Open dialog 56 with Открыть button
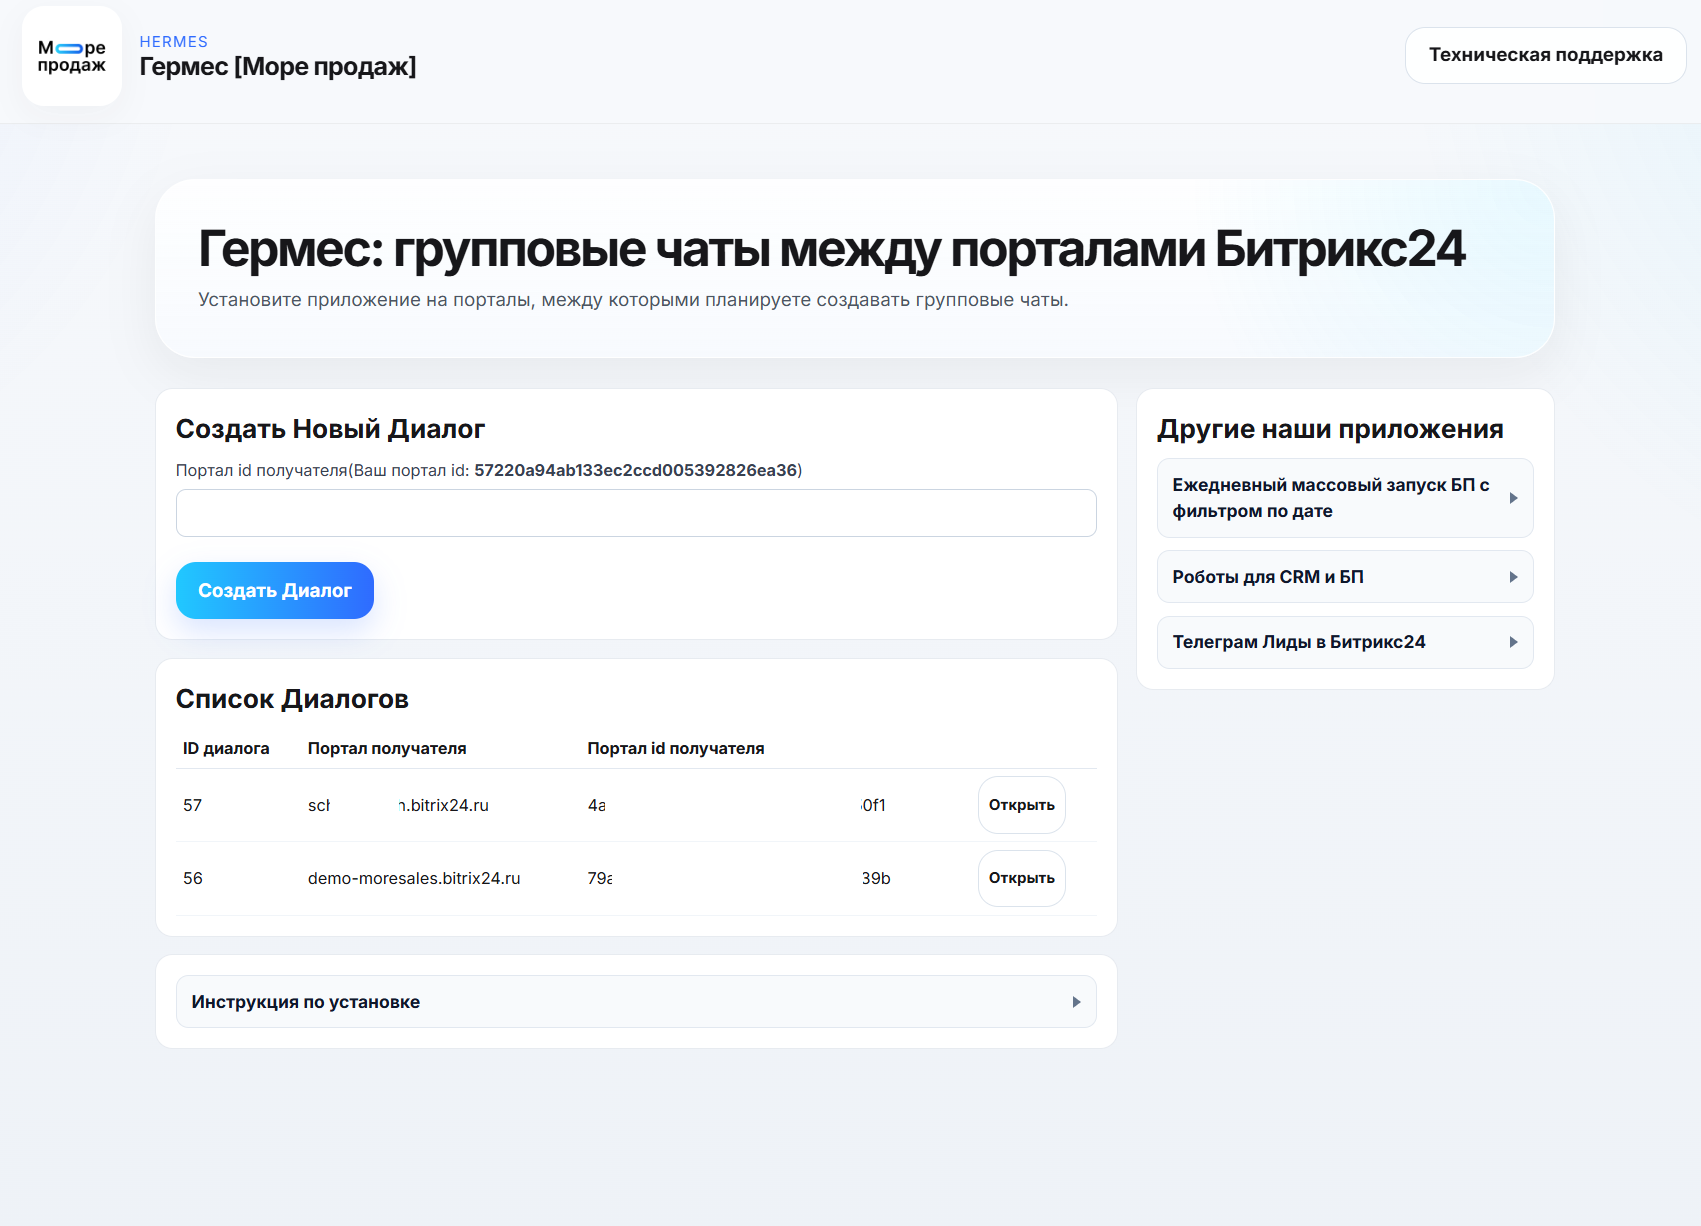 pos(1021,878)
